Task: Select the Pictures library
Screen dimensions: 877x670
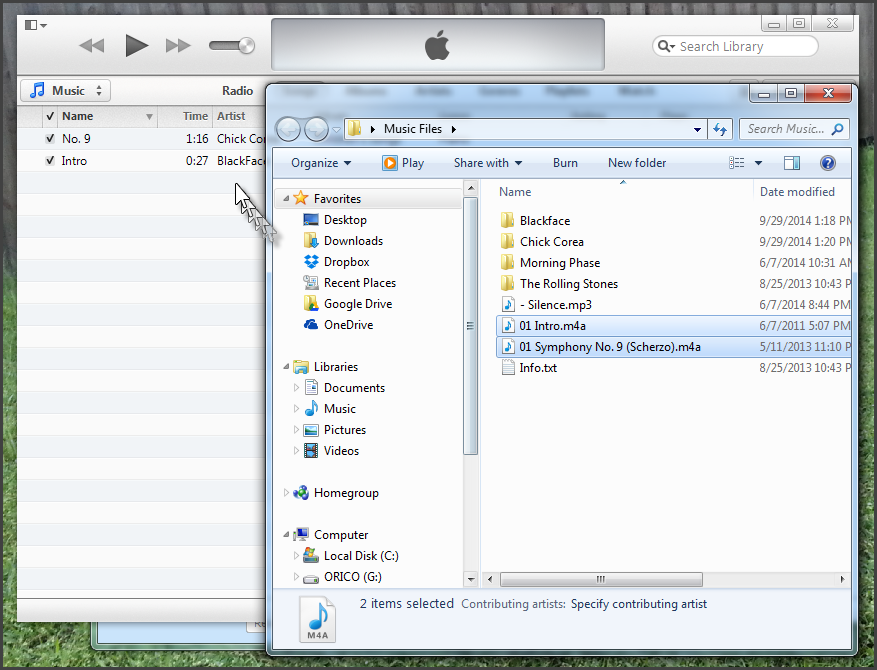Action: coord(345,430)
